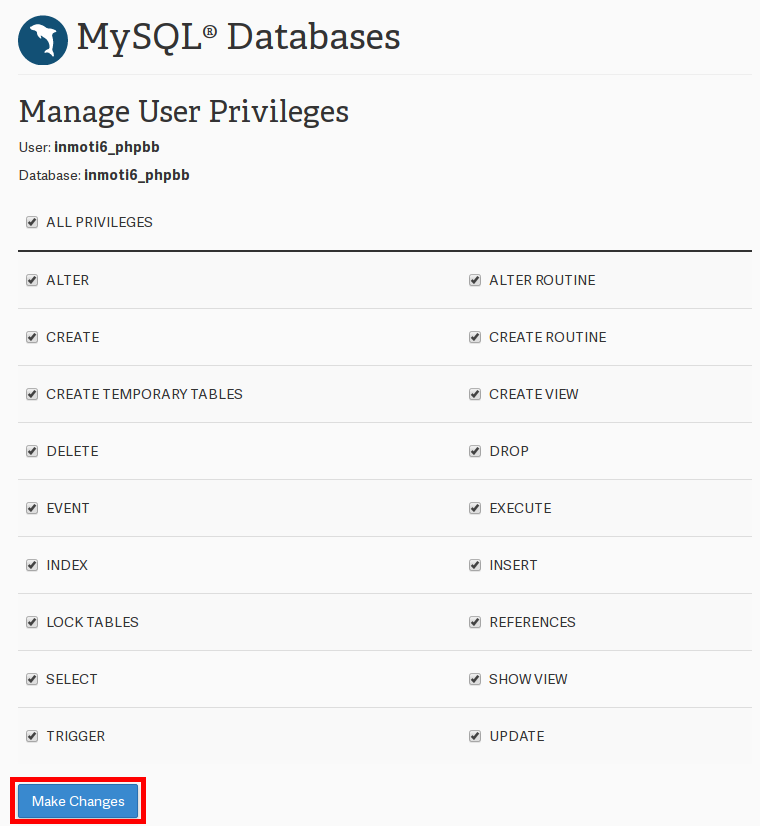
Task: Click the MySQL dolphin logo icon
Action: pos(44,40)
